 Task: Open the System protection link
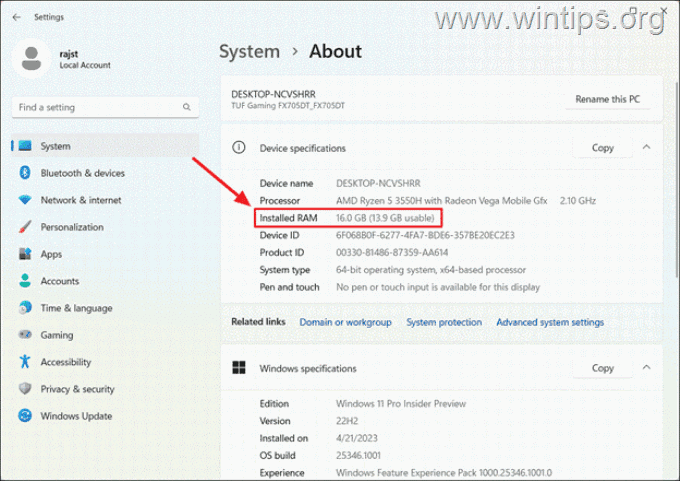pyautogui.click(x=444, y=322)
